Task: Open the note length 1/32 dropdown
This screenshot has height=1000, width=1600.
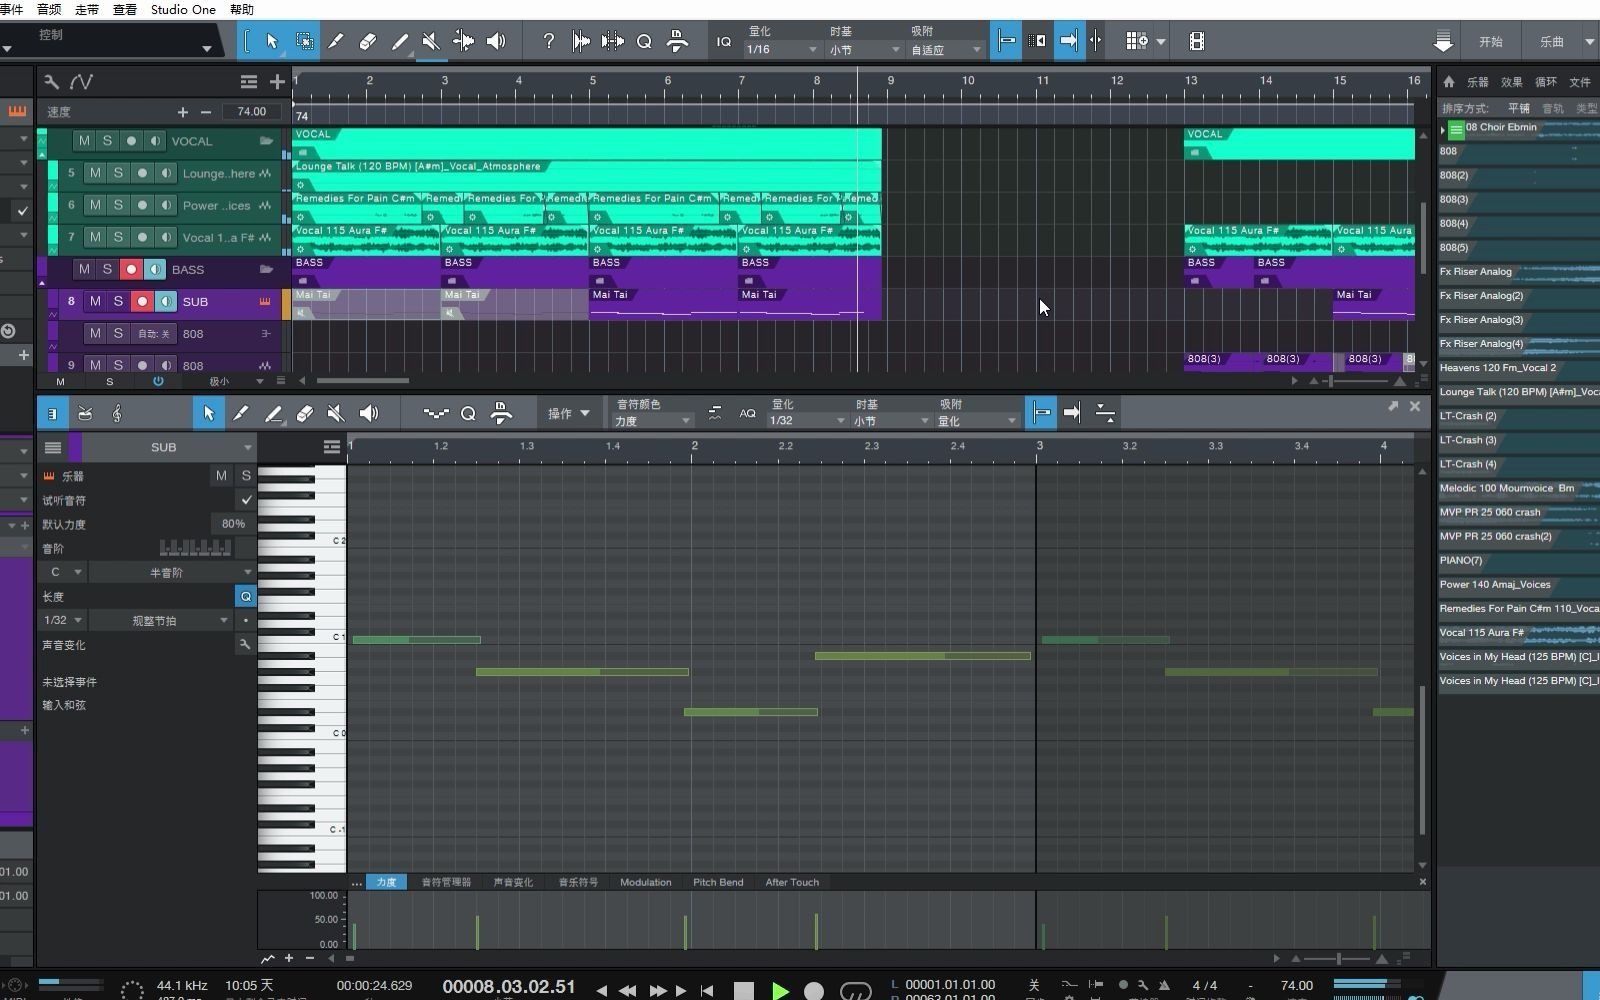Action: 62,620
